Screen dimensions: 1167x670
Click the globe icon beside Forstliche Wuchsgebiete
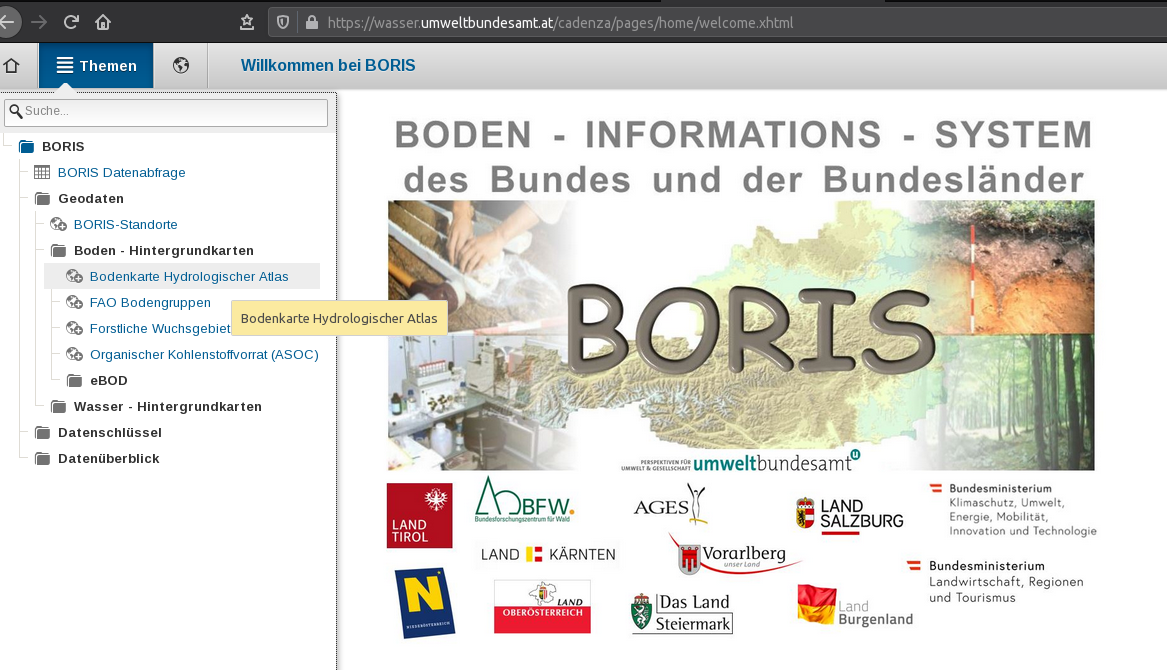pos(74,329)
